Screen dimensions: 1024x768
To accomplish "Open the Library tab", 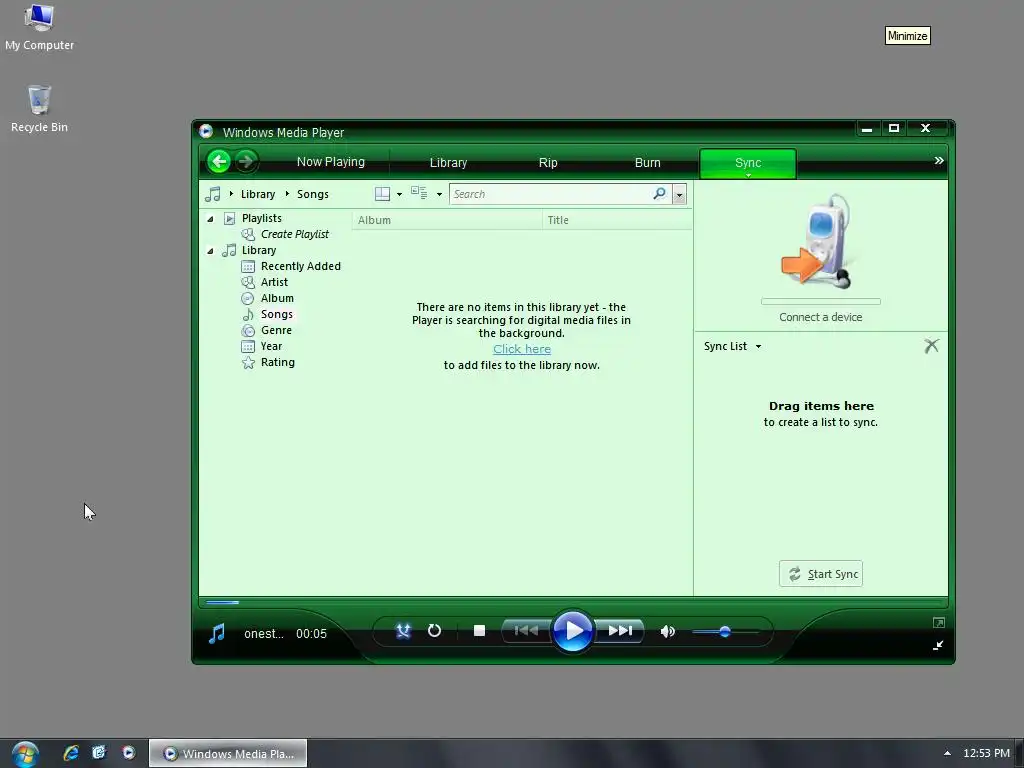I will tap(448, 163).
